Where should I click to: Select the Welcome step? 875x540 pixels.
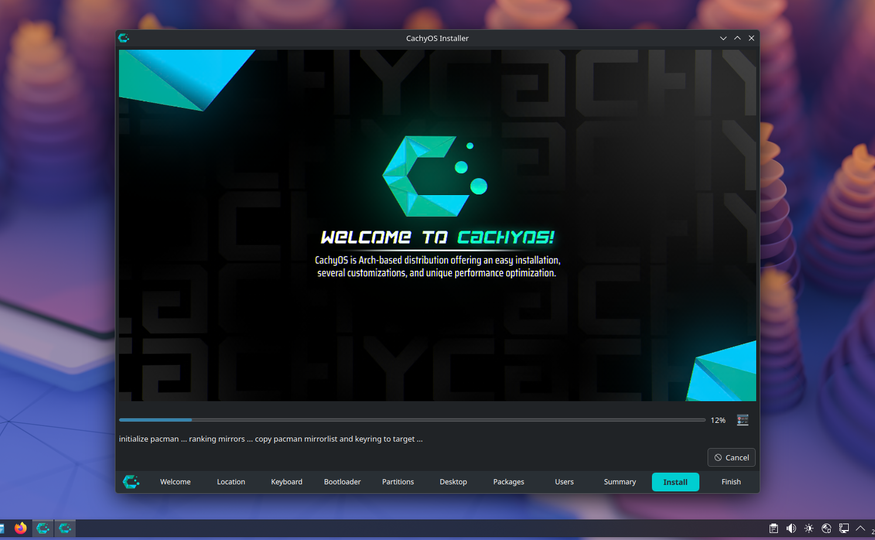click(175, 481)
